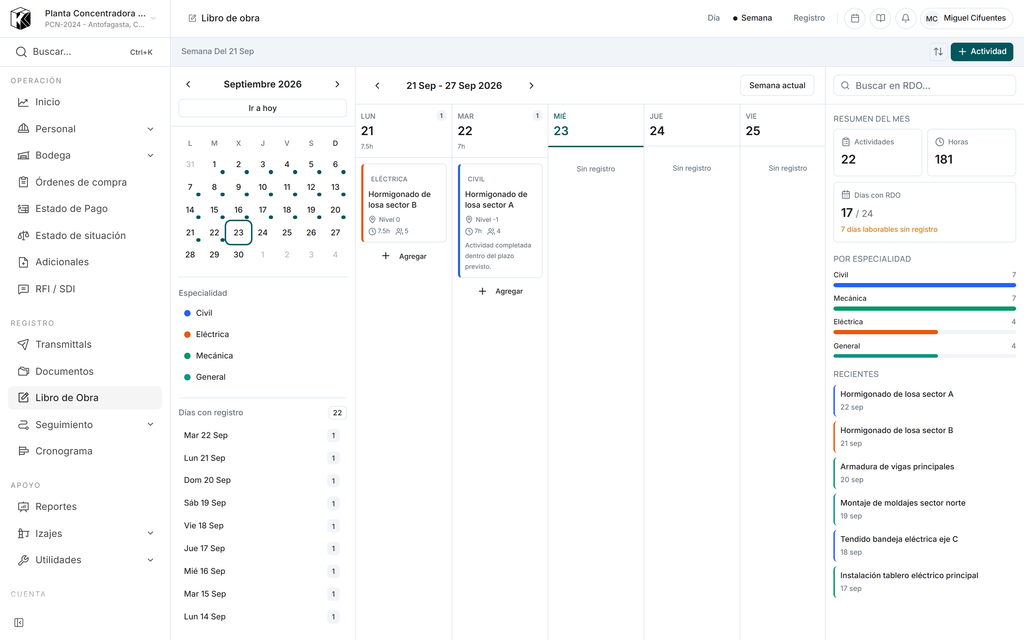Go to next month in mini calendar
The height and width of the screenshot is (640, 1024).
[x=337, y=84]
